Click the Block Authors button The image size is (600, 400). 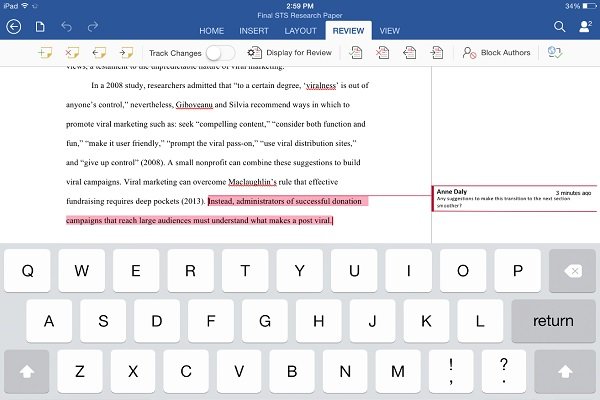(496, 52)
